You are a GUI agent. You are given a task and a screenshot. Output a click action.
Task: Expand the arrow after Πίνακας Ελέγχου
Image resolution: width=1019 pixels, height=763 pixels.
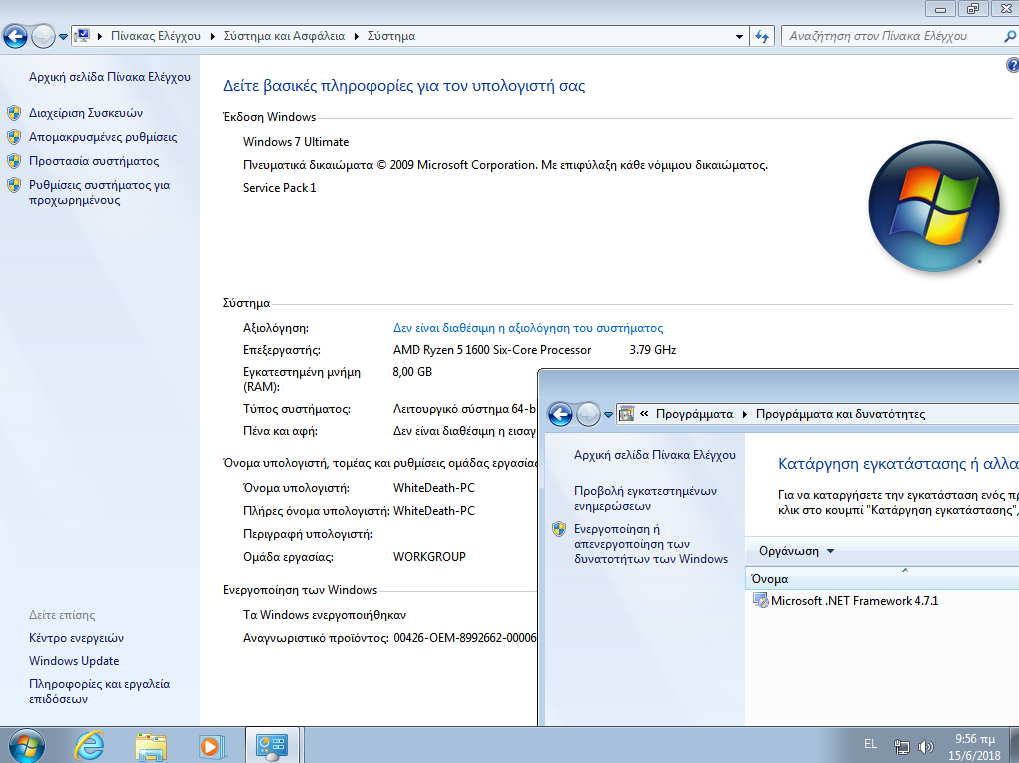click(213, 36)
